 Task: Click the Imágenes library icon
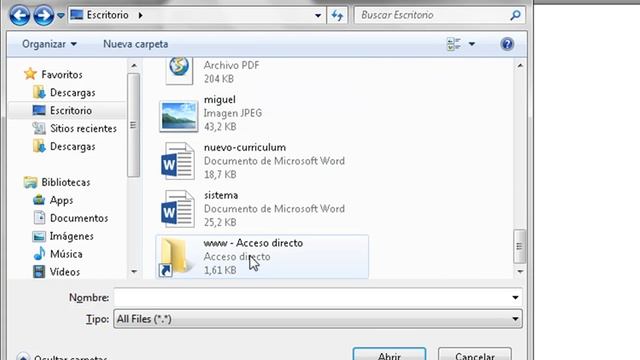(x=39, y=236)
